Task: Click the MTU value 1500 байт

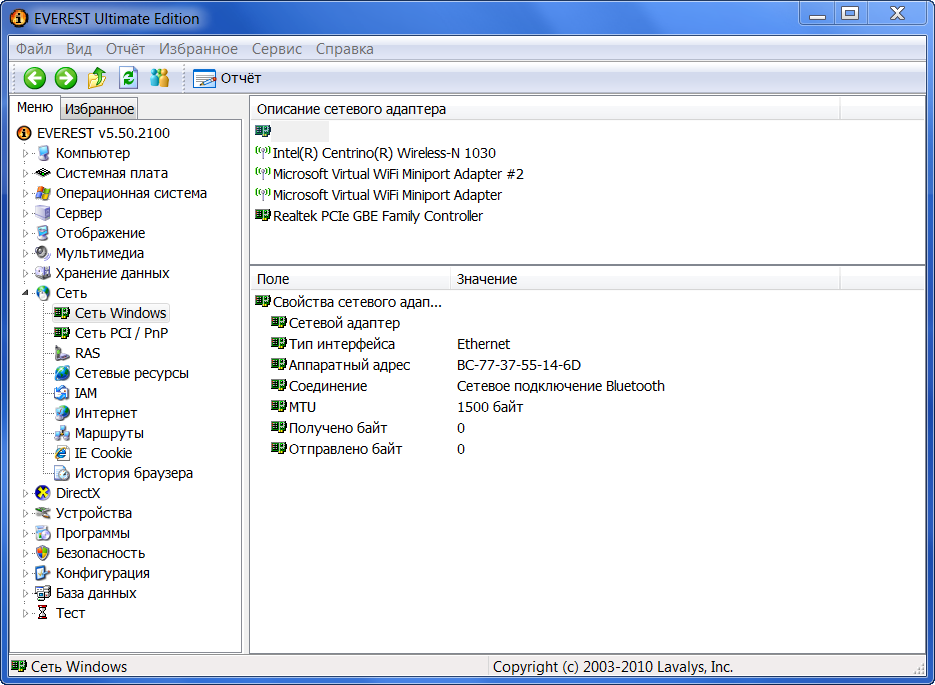Action: tap(490, 407)
